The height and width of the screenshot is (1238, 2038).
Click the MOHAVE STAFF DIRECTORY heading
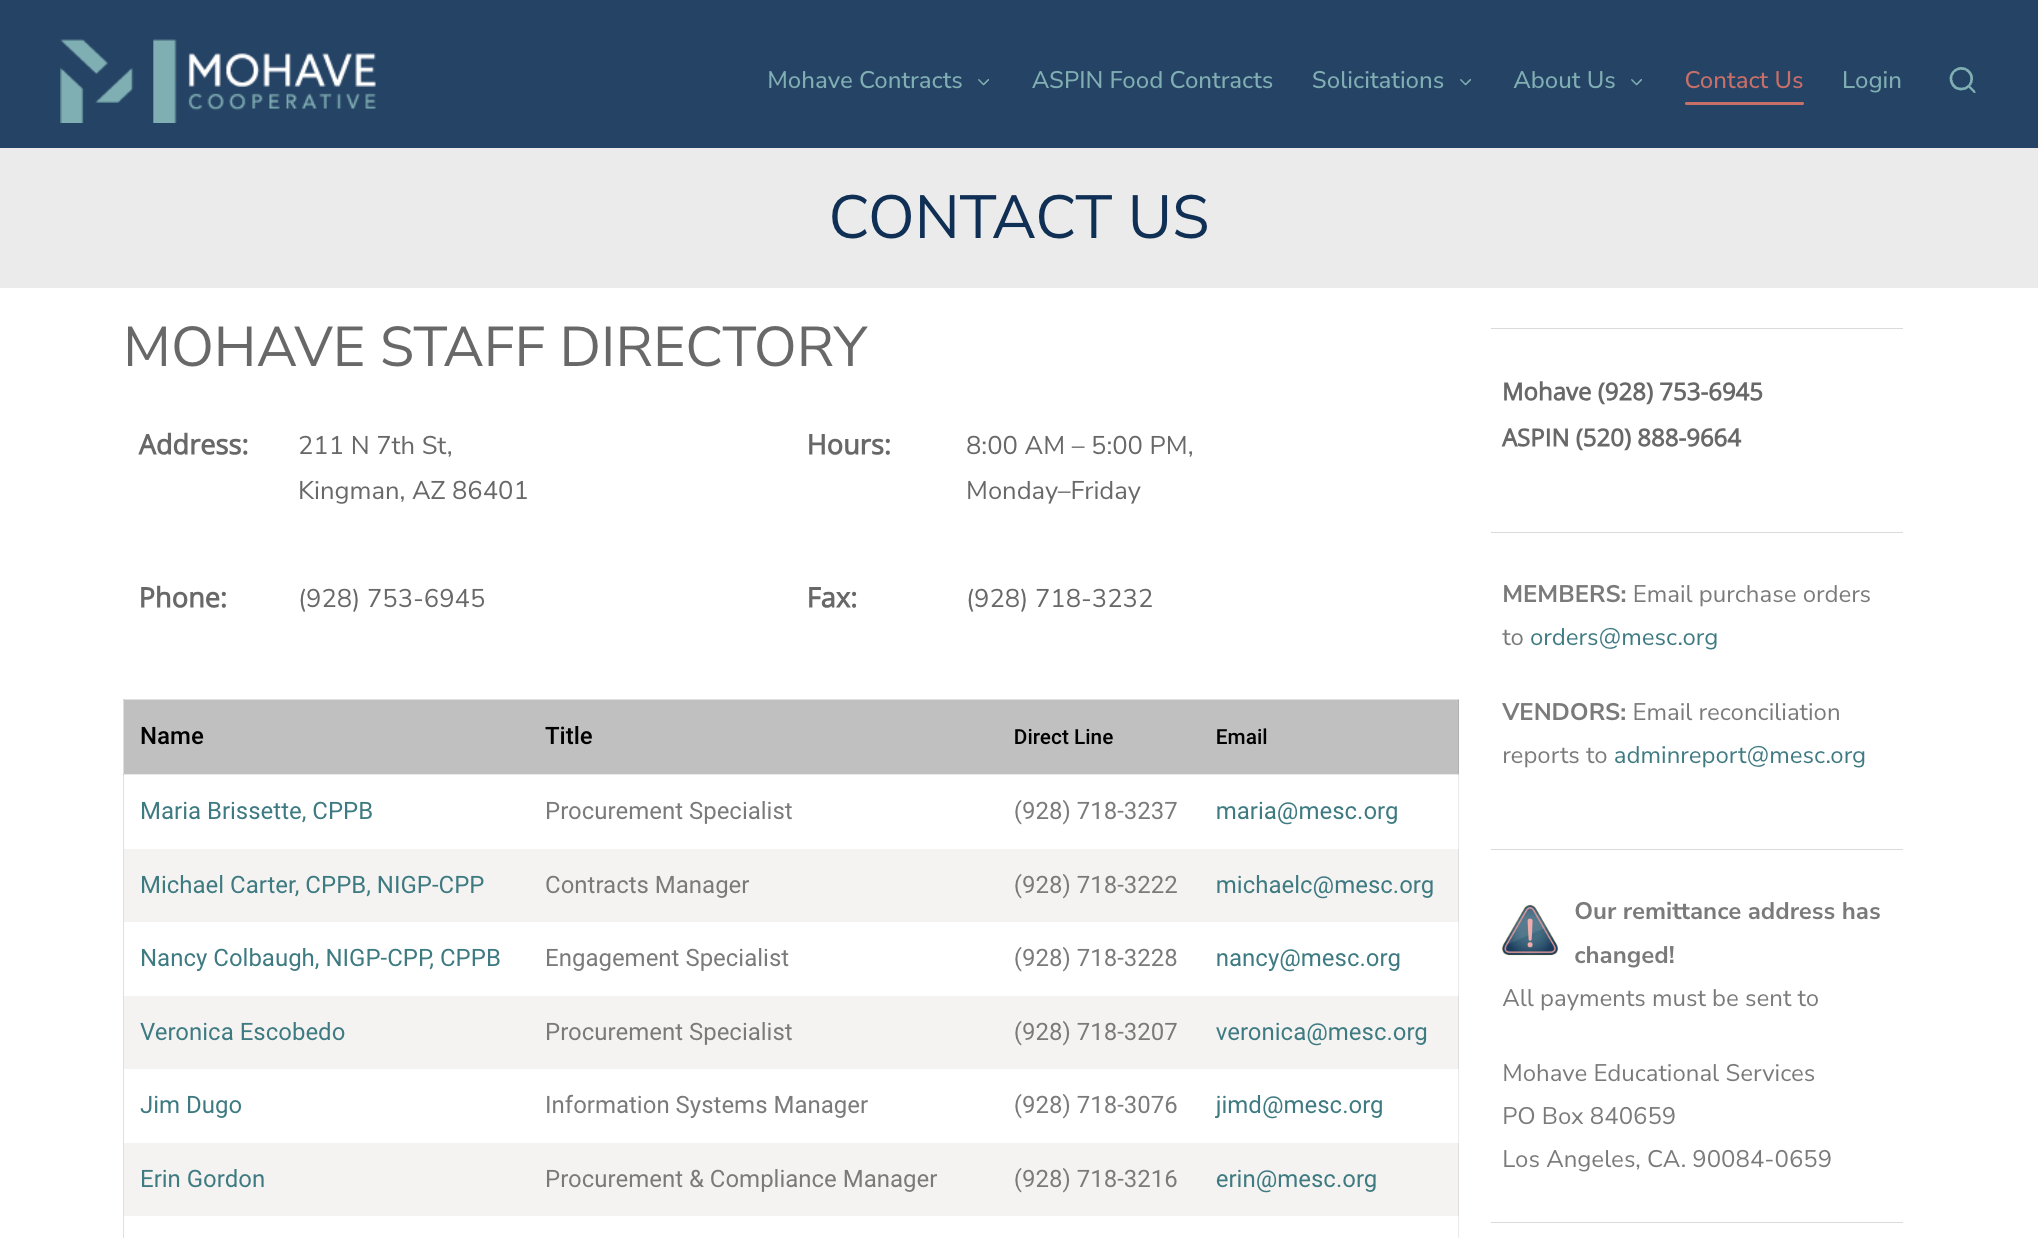pyautogui.click(x=495, y=347)
